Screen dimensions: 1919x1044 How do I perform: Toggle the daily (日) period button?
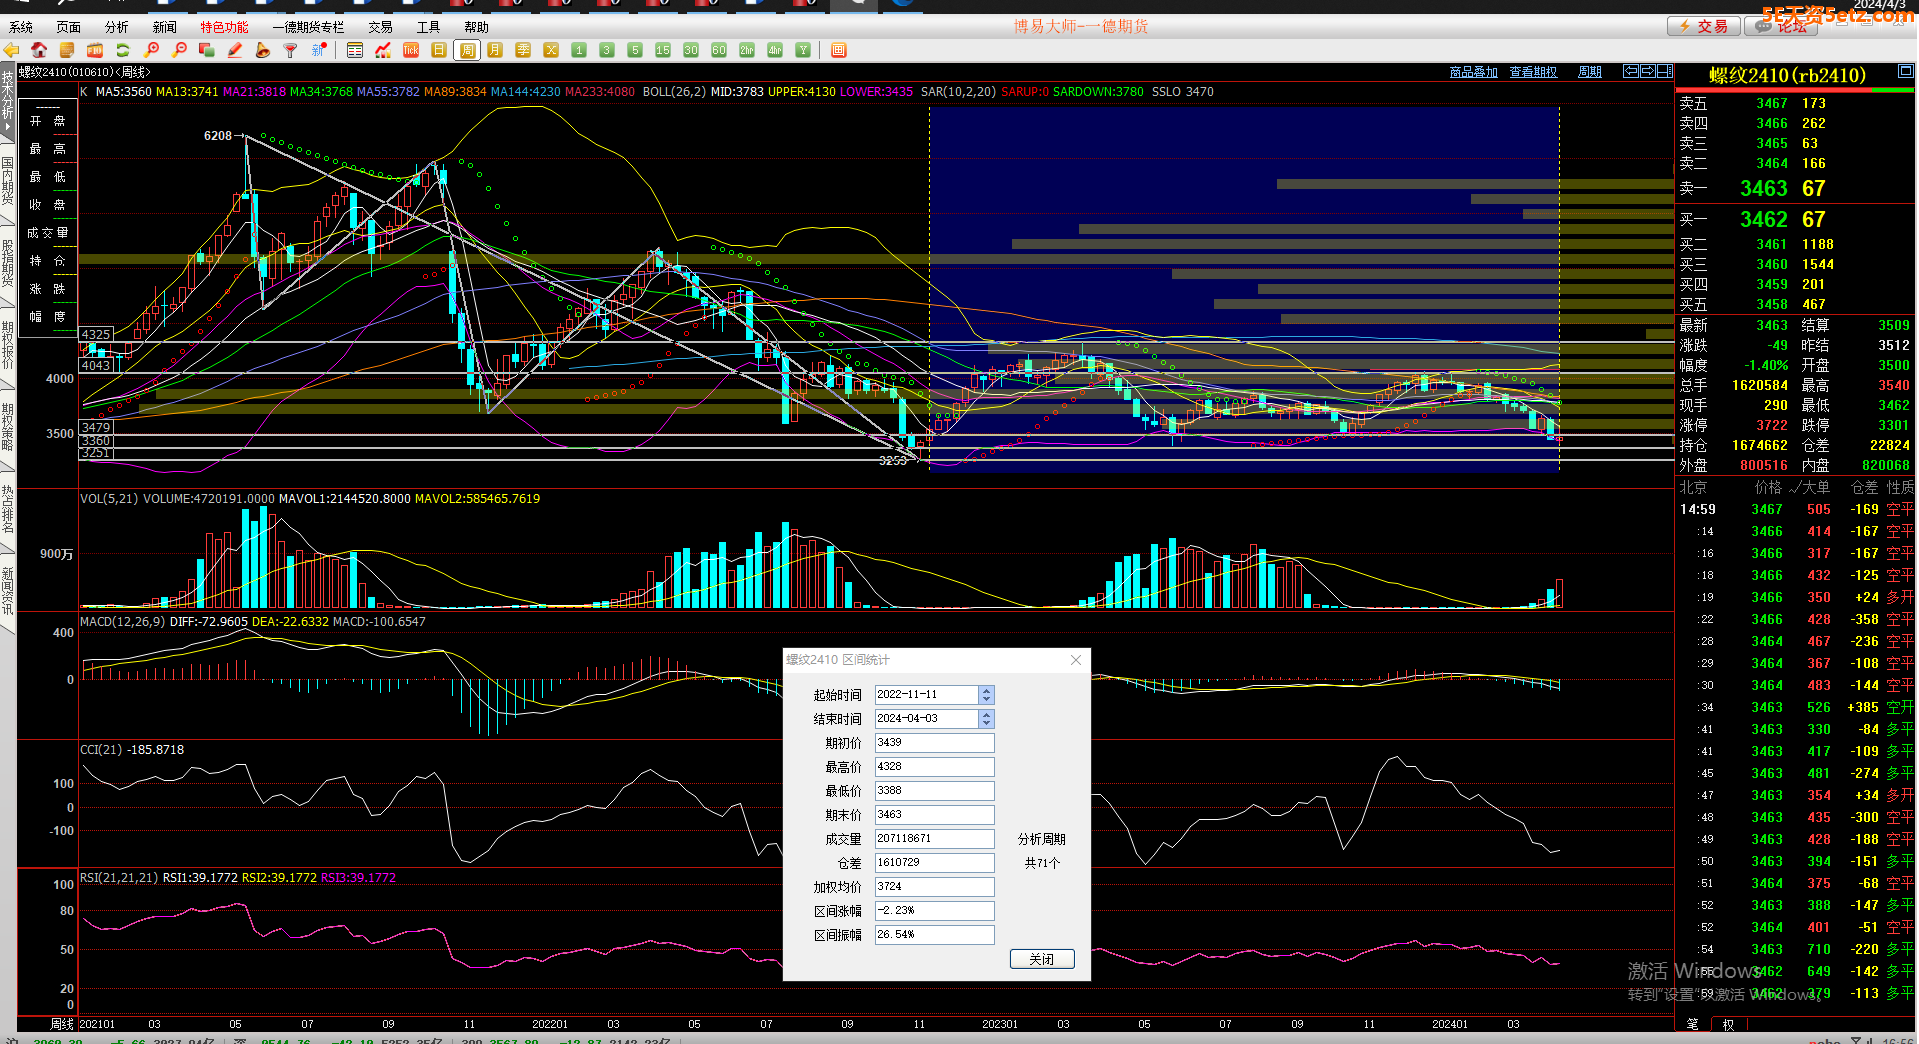[x=439, y=50]
